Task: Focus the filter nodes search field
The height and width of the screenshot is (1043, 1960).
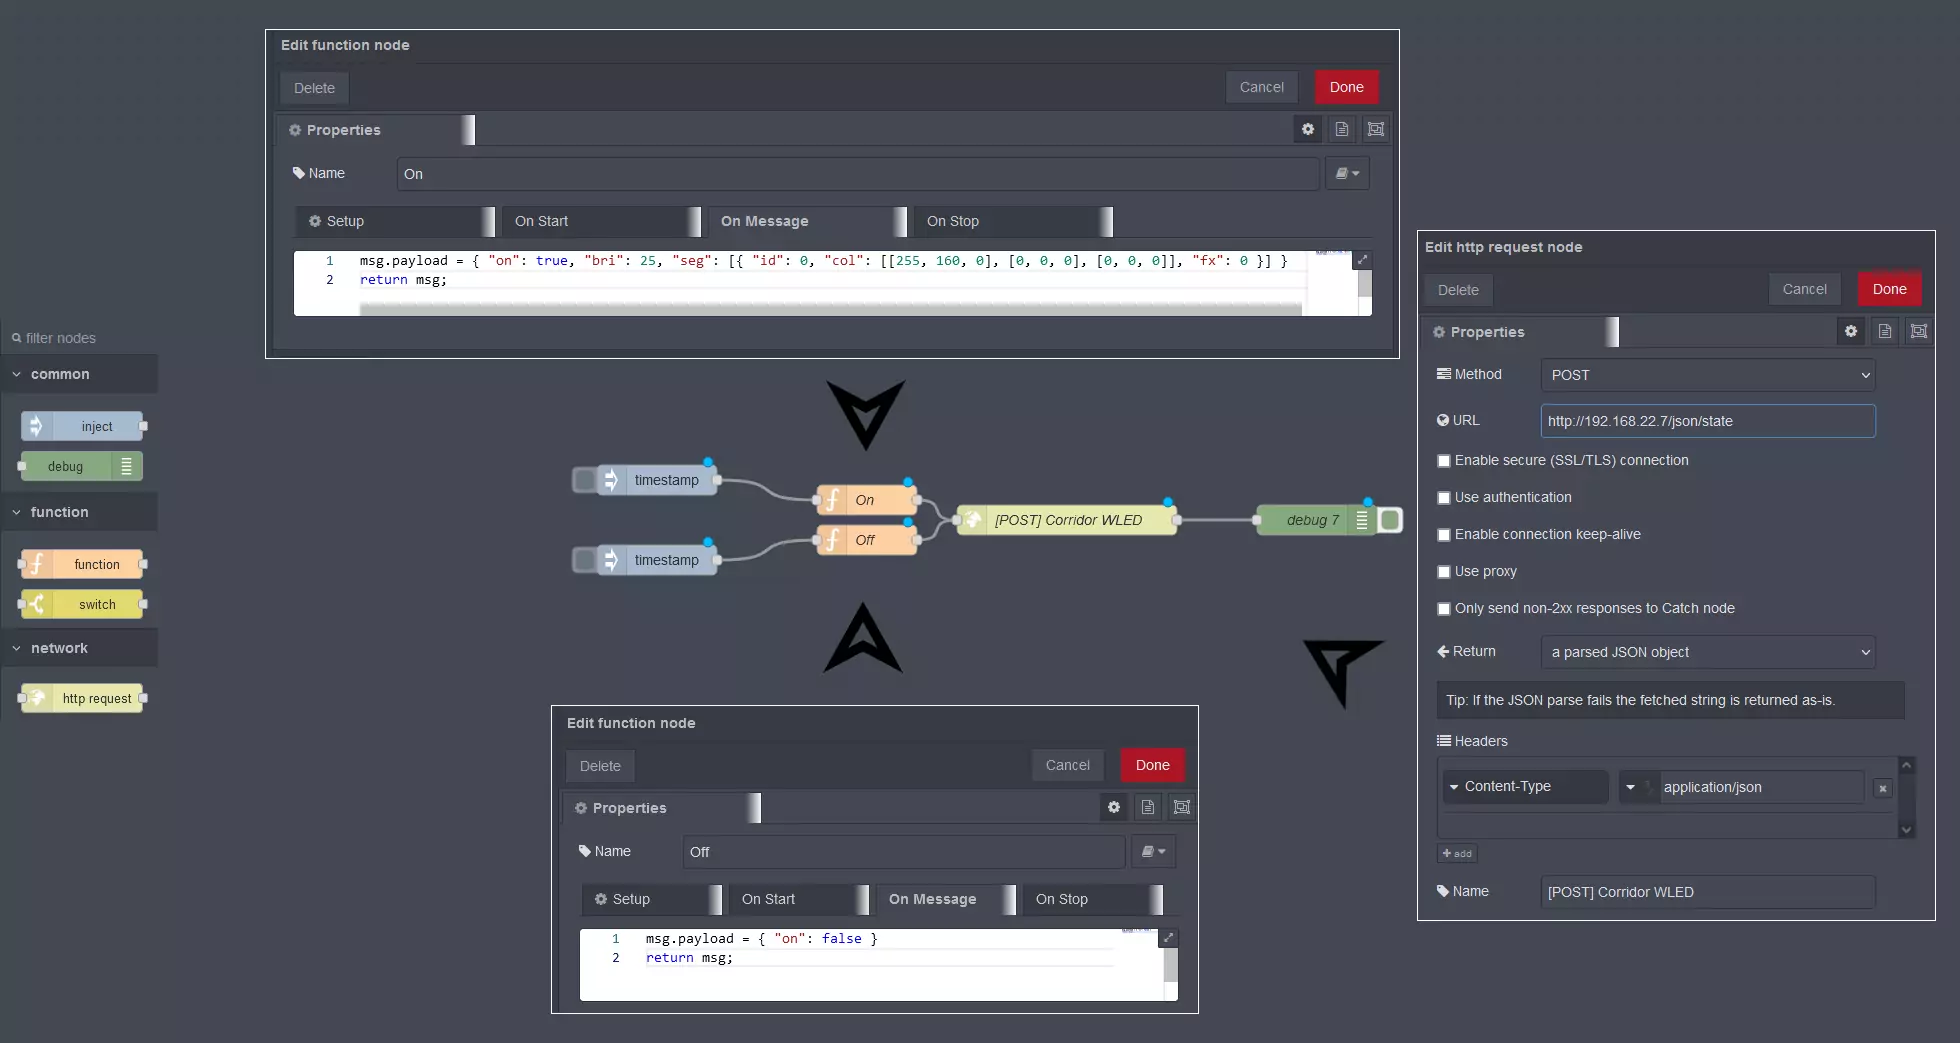Action: [x=80, y=338]
